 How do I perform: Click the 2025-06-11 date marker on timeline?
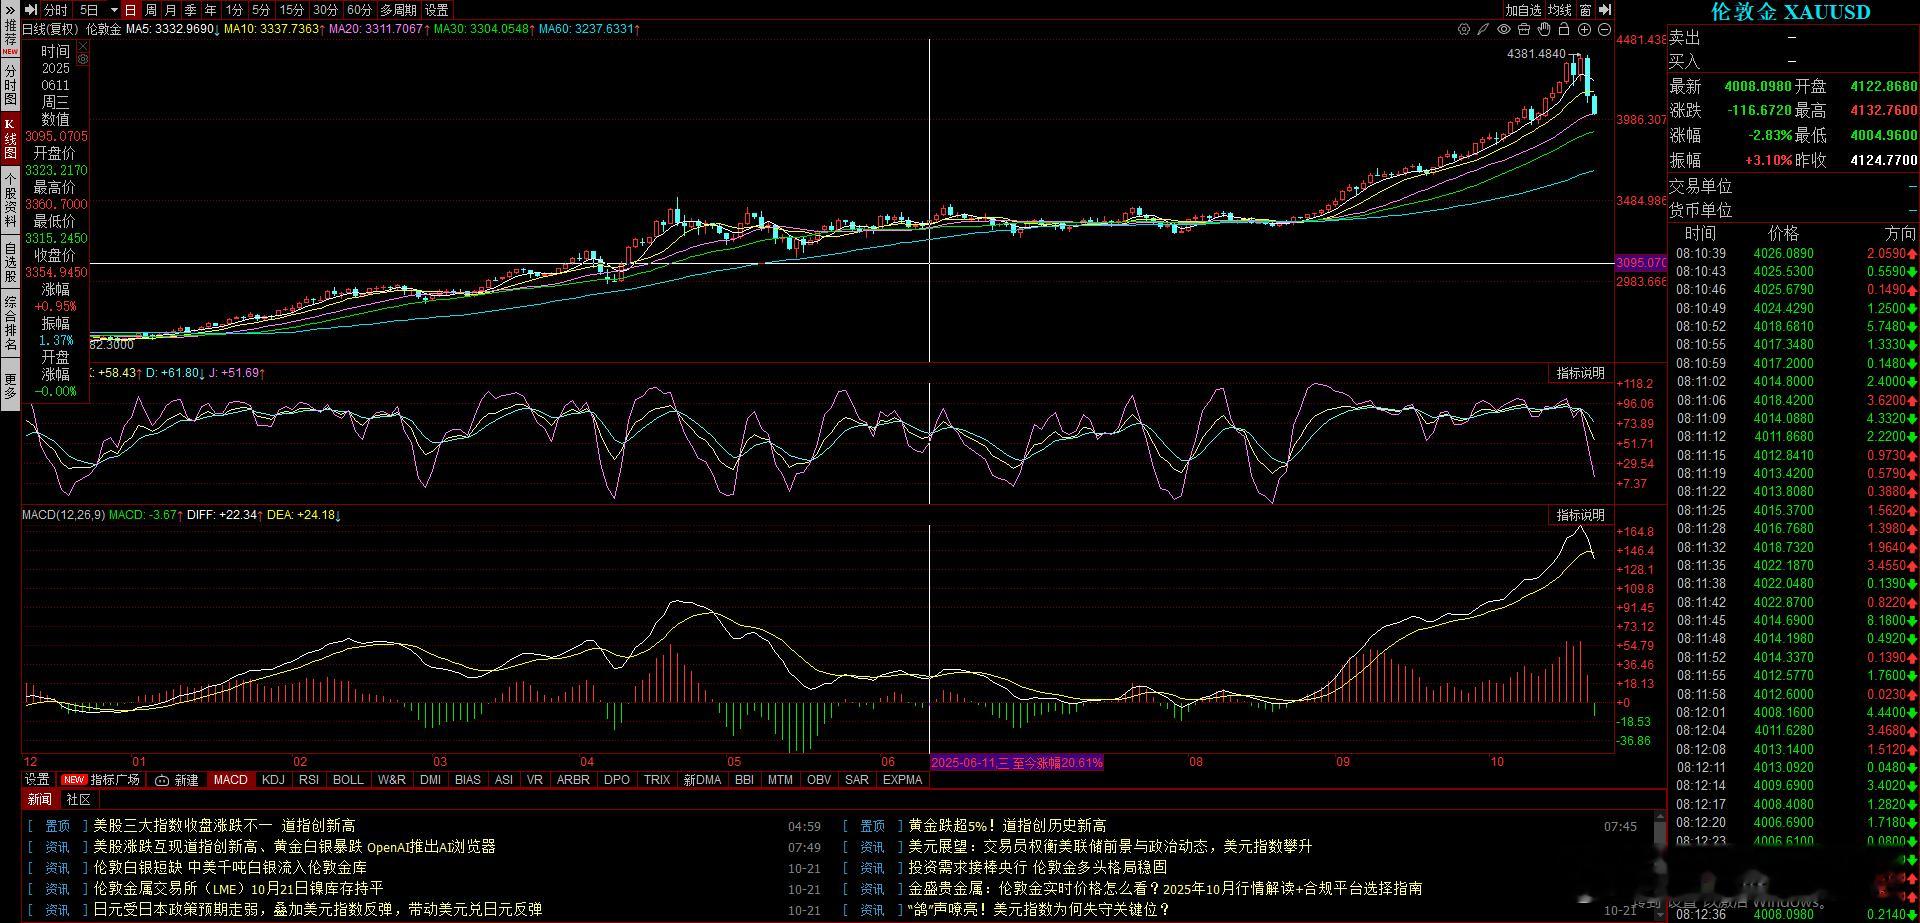1017,762
